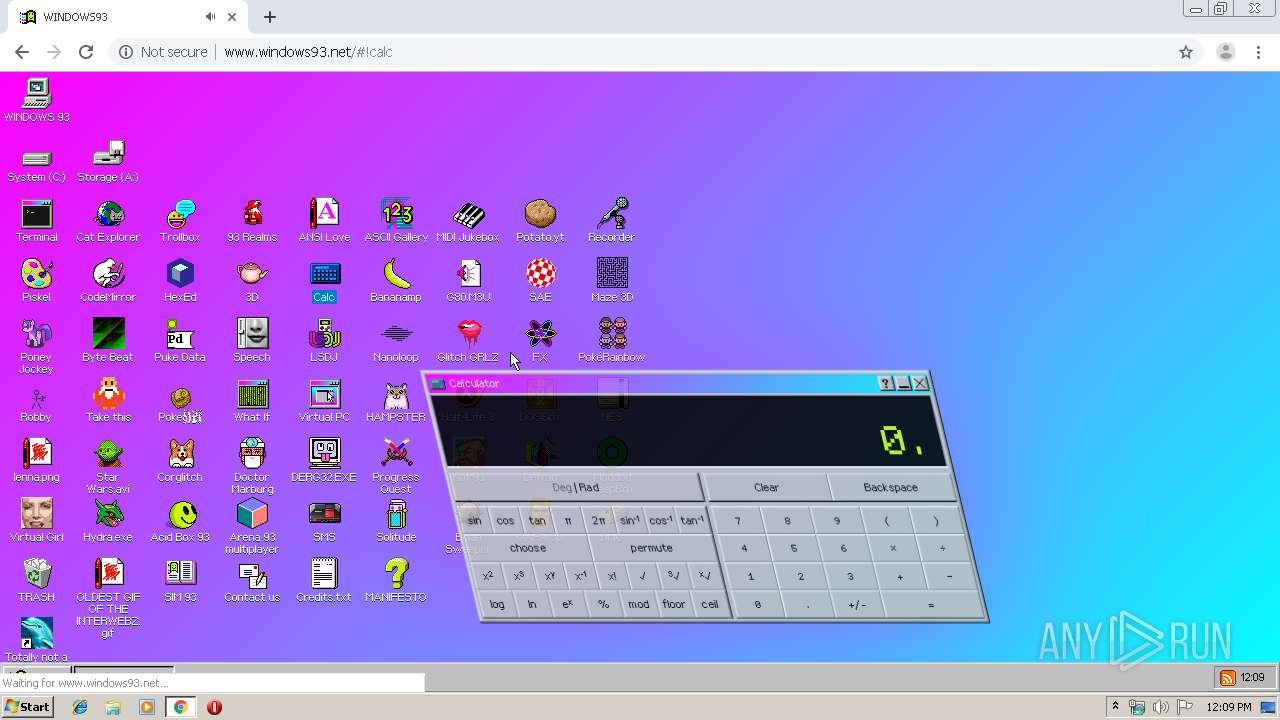
Task: Launch the Recorder microphone icon
Action: pyautogui.click(x=611, y=221)
